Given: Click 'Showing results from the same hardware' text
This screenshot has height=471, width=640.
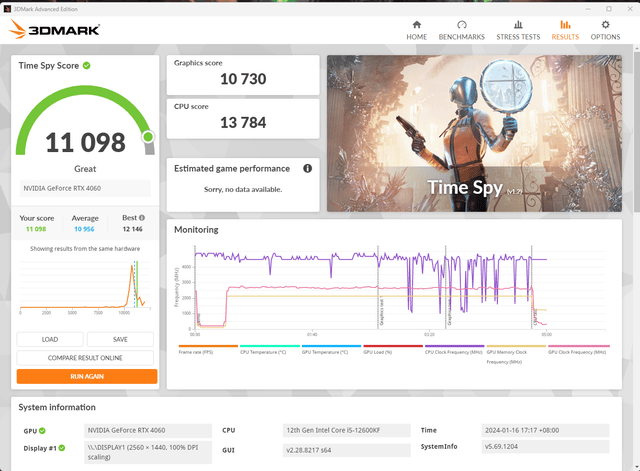Looking at the screenshot, I should (85, 249).
